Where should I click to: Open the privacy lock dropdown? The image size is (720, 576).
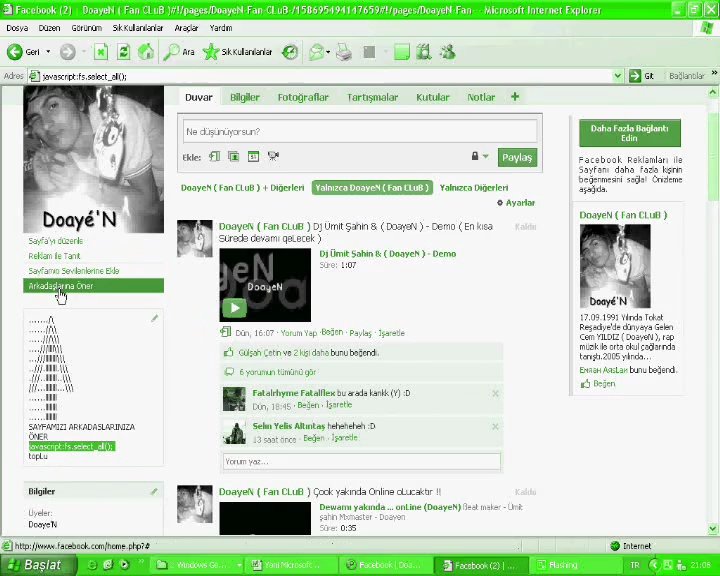click(480, 156)
